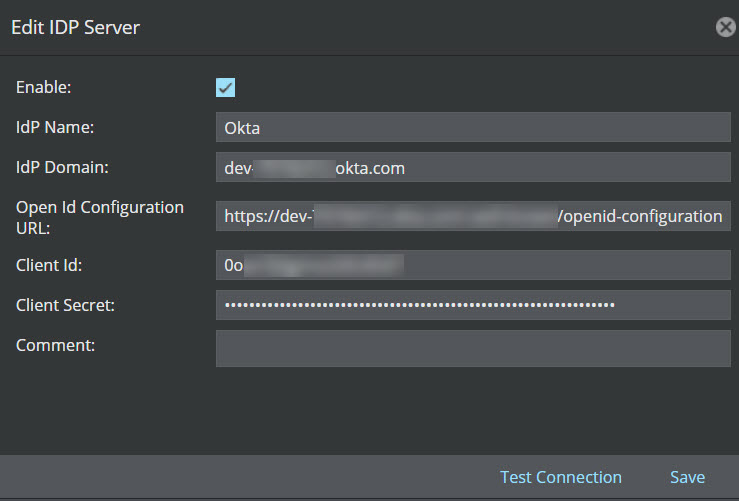Close the Edit IDP Server dialog
739x501 pixels.
coord(725,27)
